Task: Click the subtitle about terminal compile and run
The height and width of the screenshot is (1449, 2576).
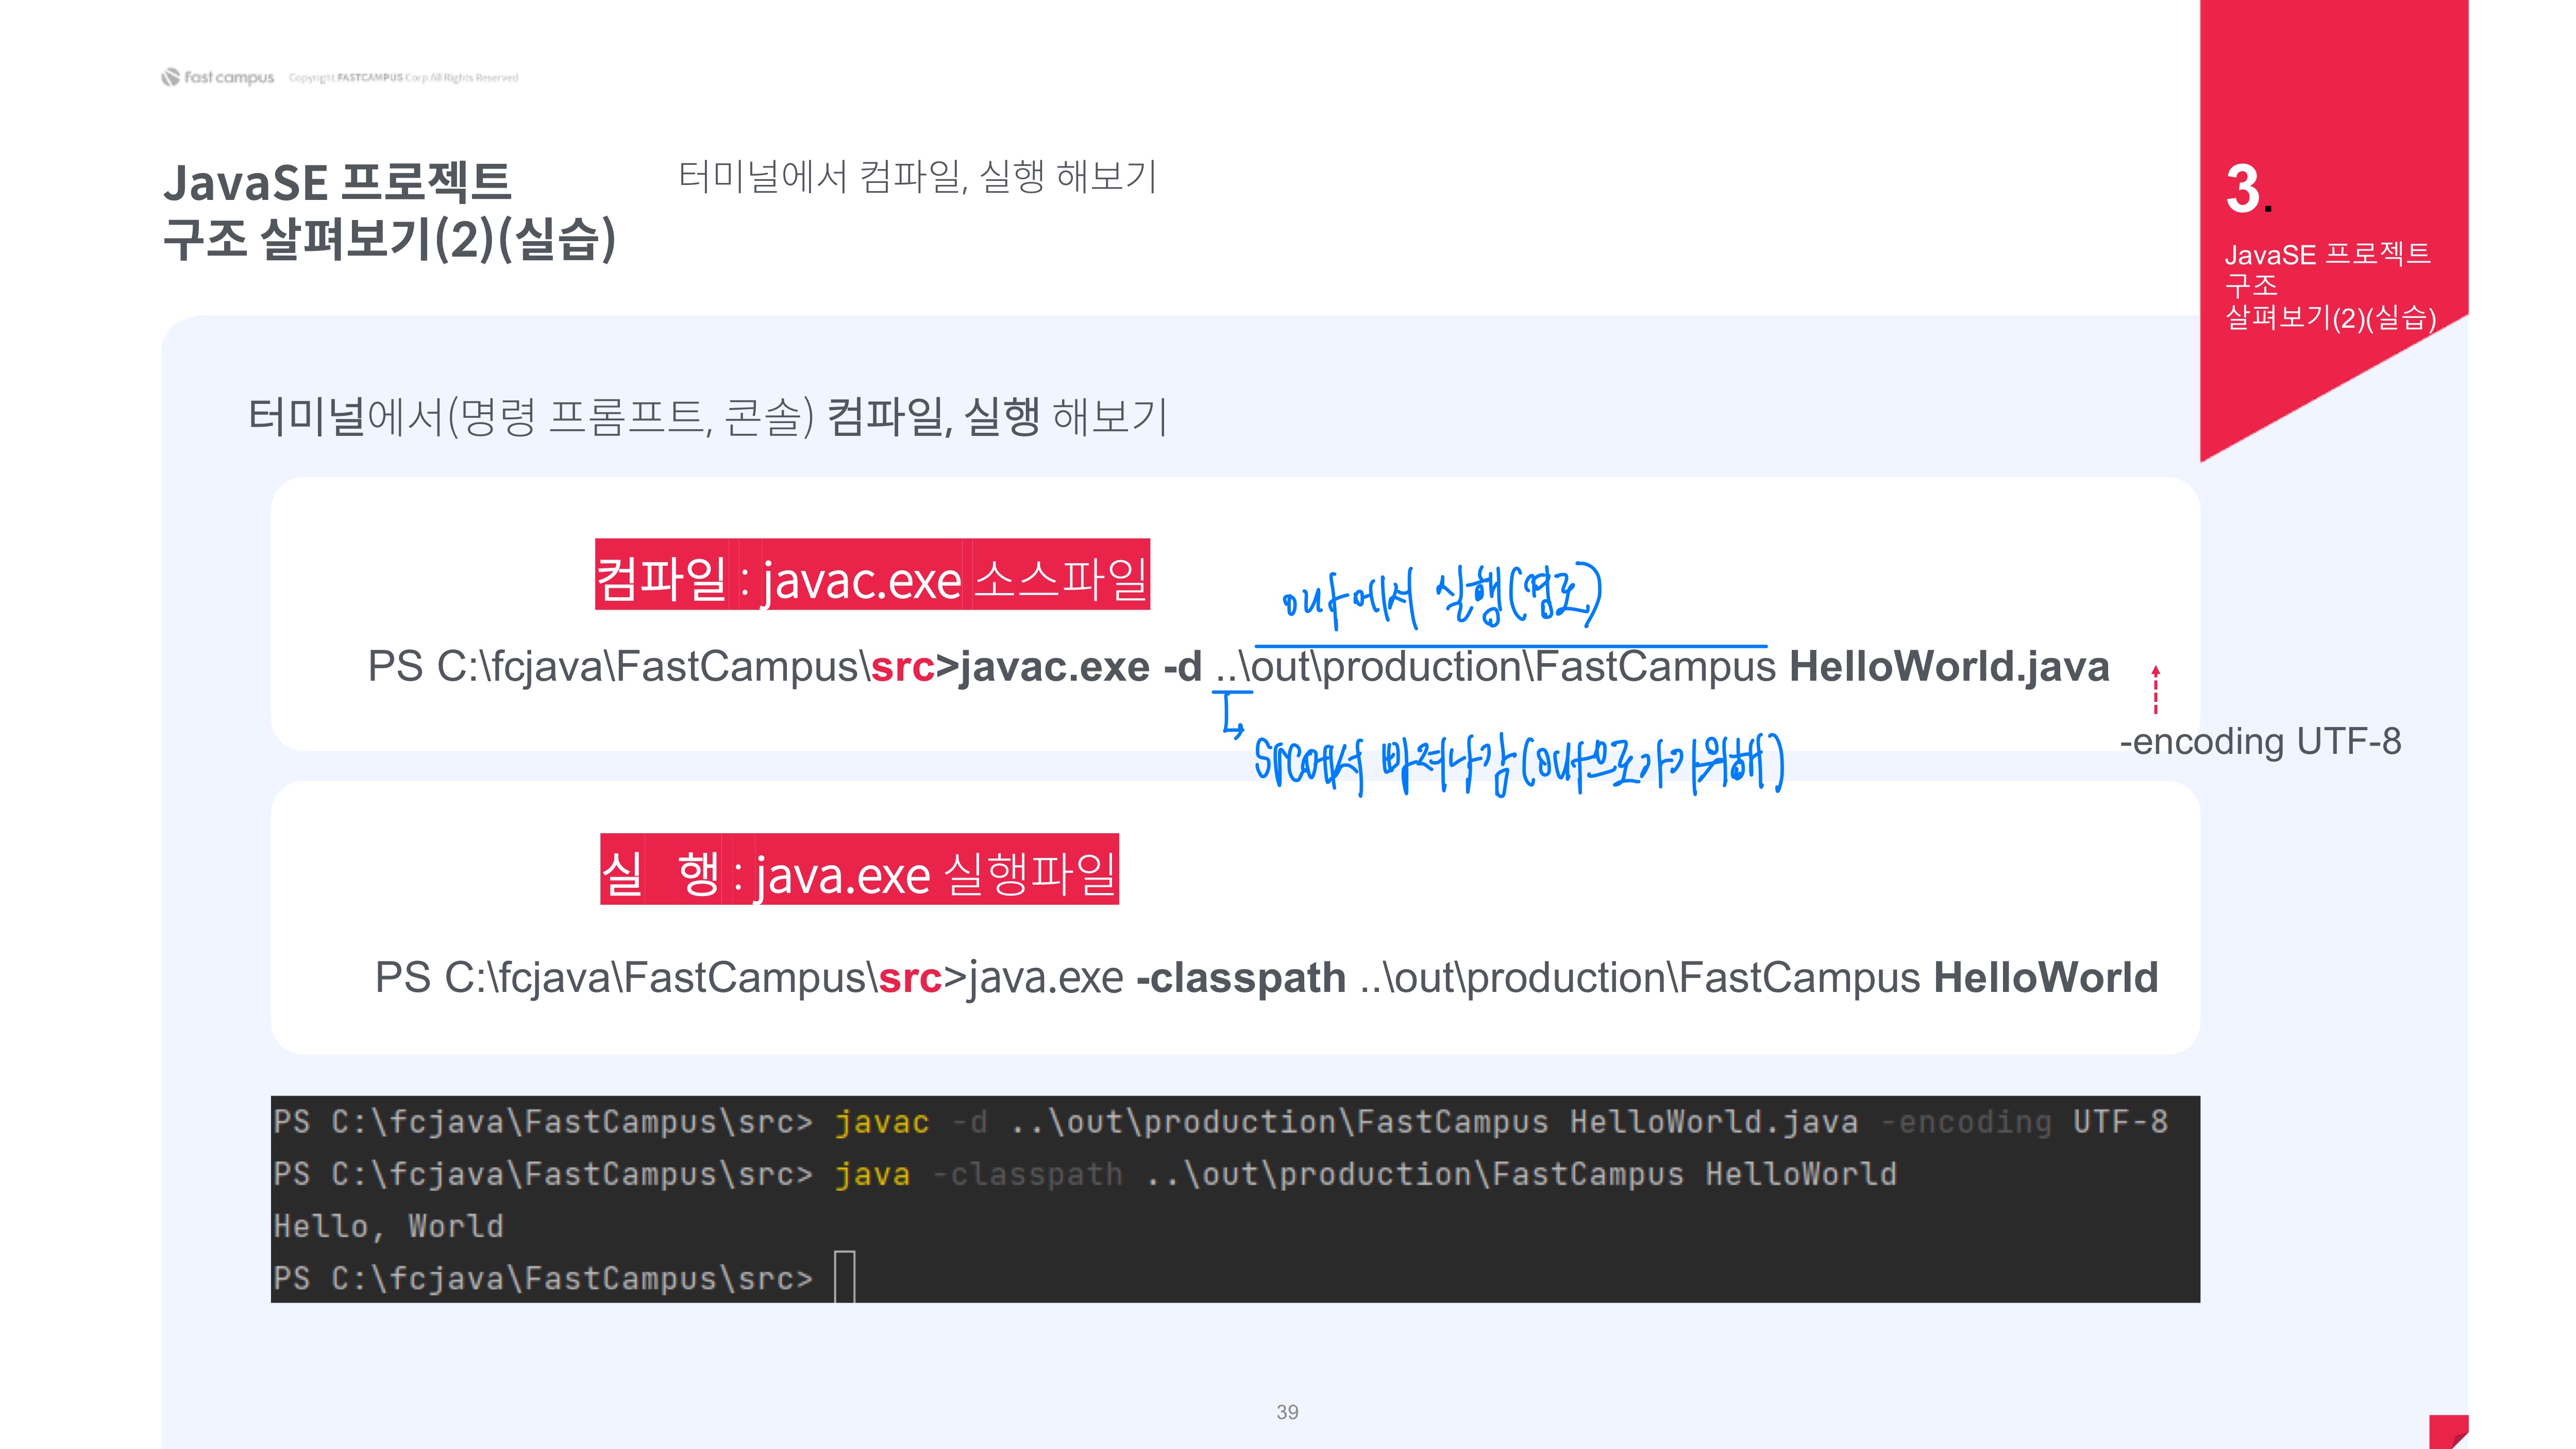Action: point(917,176)
